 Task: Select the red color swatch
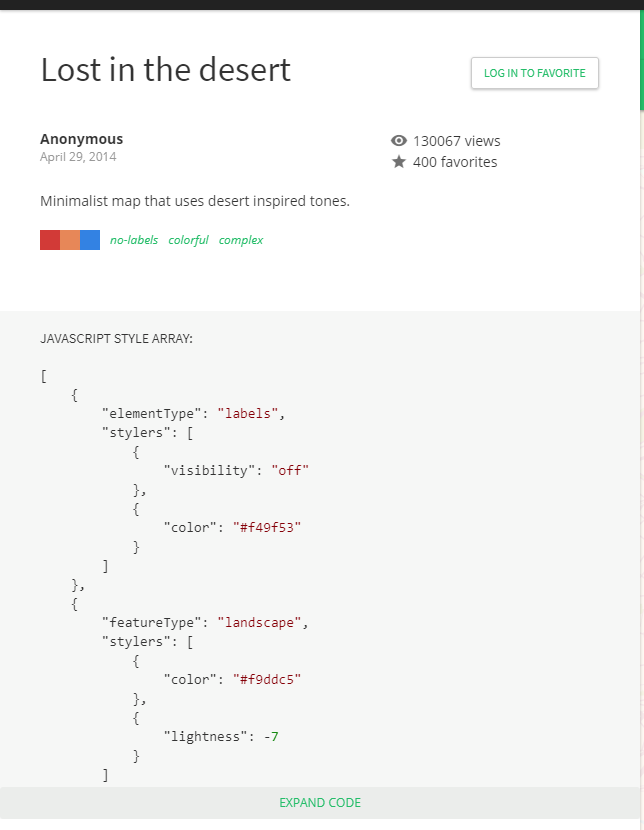click(50, 240)
